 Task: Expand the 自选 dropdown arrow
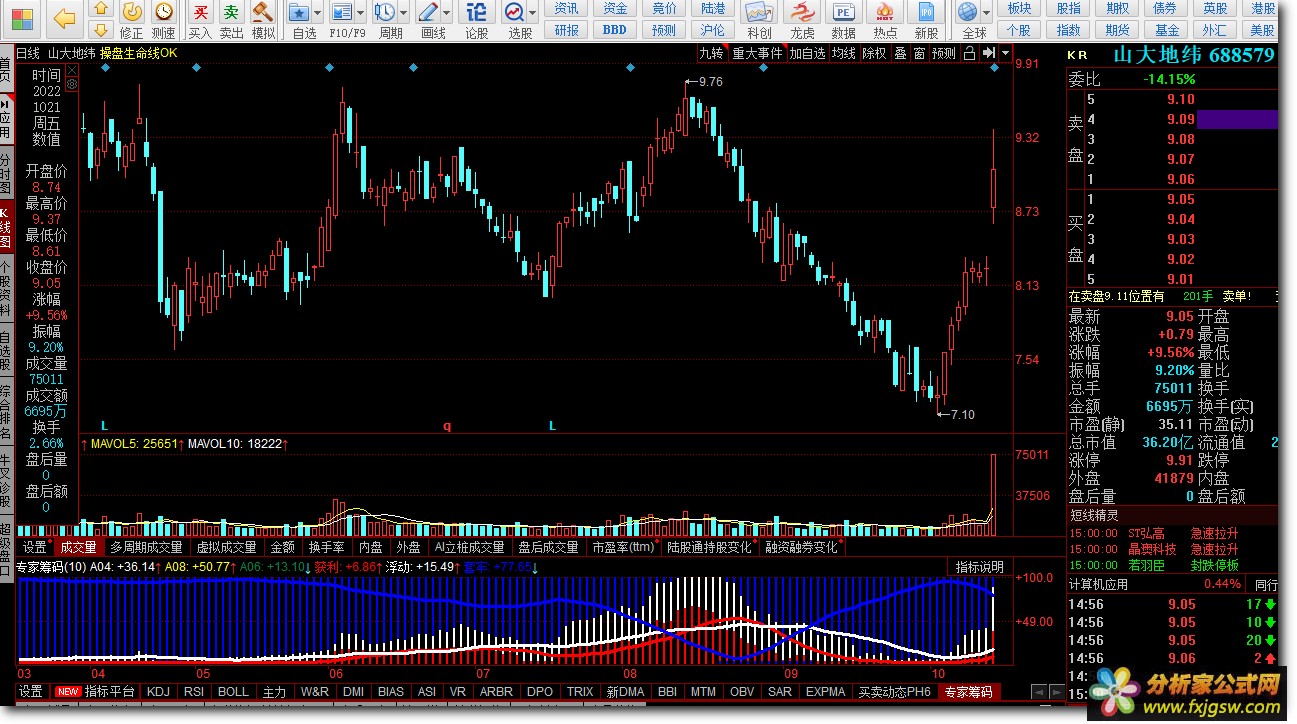point(319,14)
